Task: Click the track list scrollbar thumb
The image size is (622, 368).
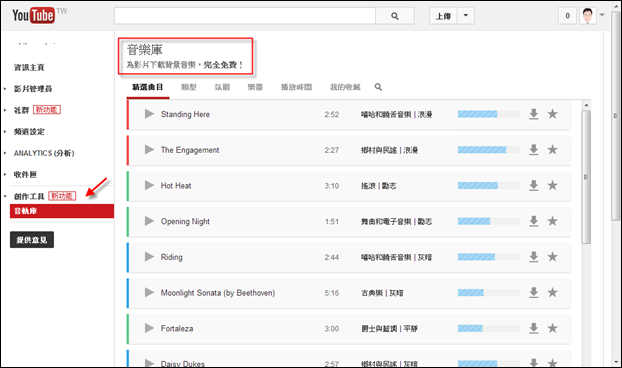Action: pyautogui.click(x=586, y=177)
